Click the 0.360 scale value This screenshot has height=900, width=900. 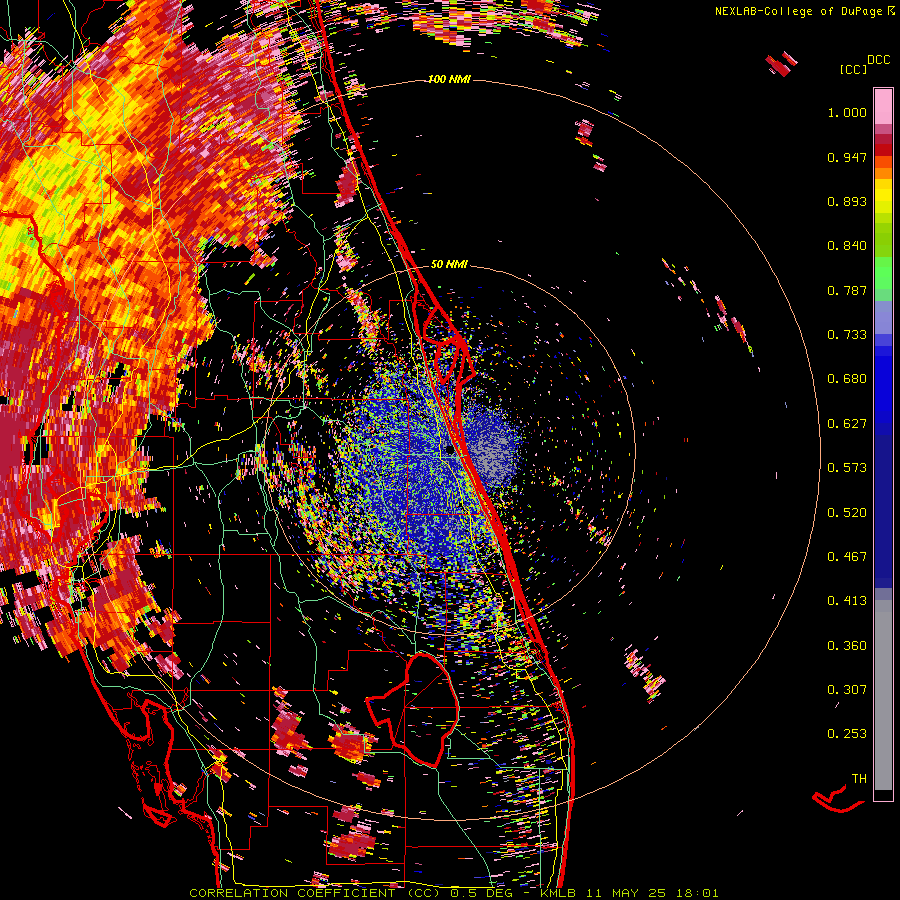coord(847,646)
